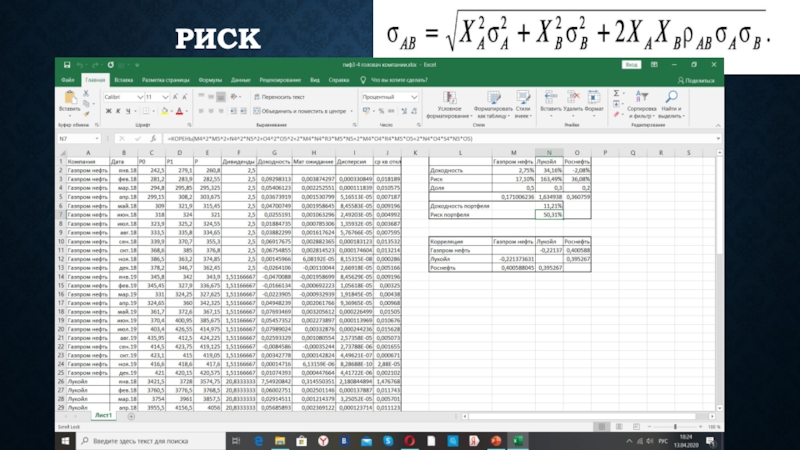Open Справка tab
This screenshot has width=800, height=450.
339,80
